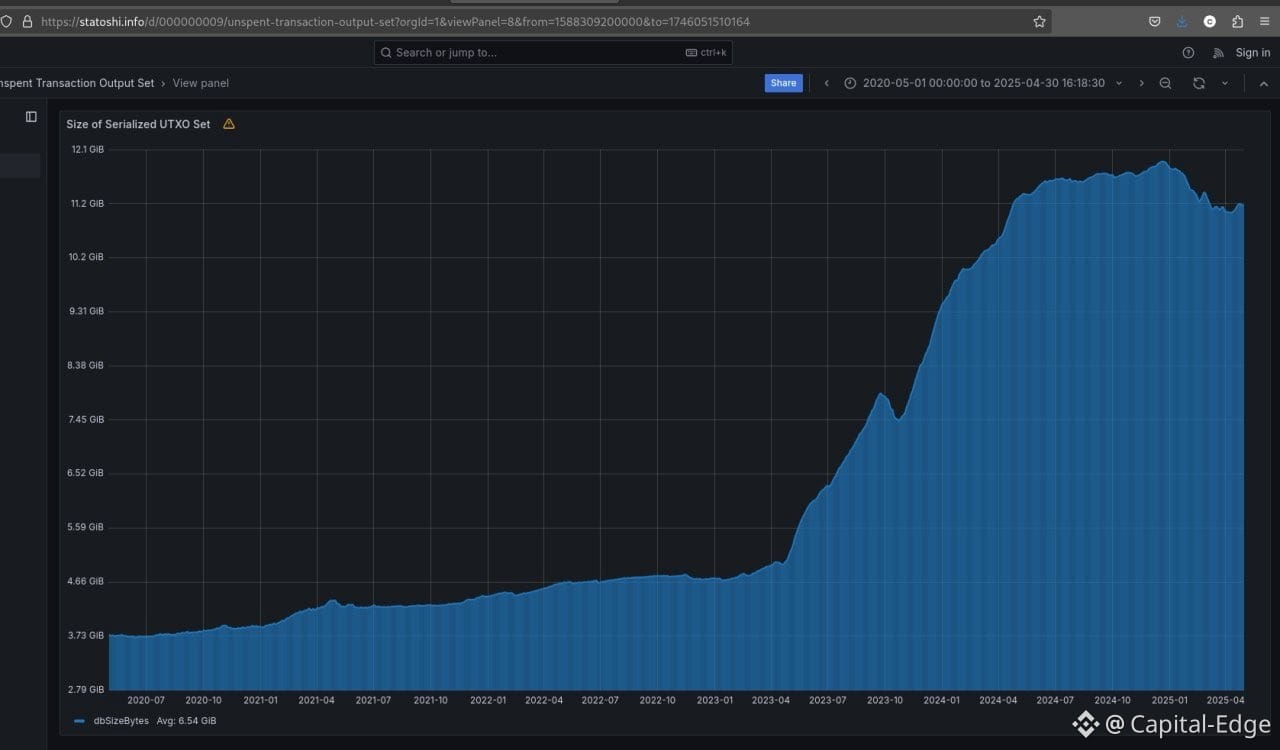Open the Save to Pocket icon
The width and height of the screenshot is (1280, 750).
[x=1154, y=21]
